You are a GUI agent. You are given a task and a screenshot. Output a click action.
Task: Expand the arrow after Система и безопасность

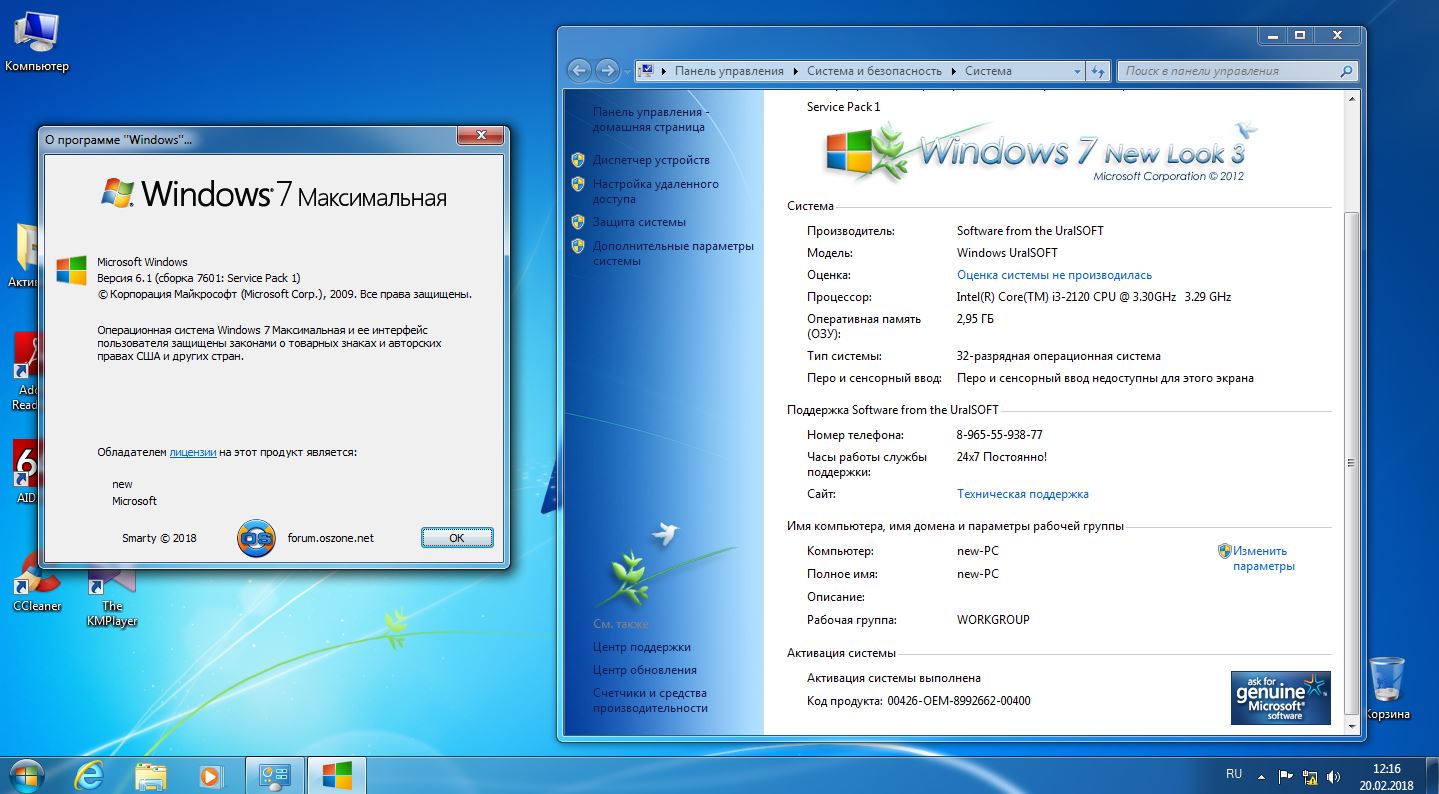(x=954, y=71)
